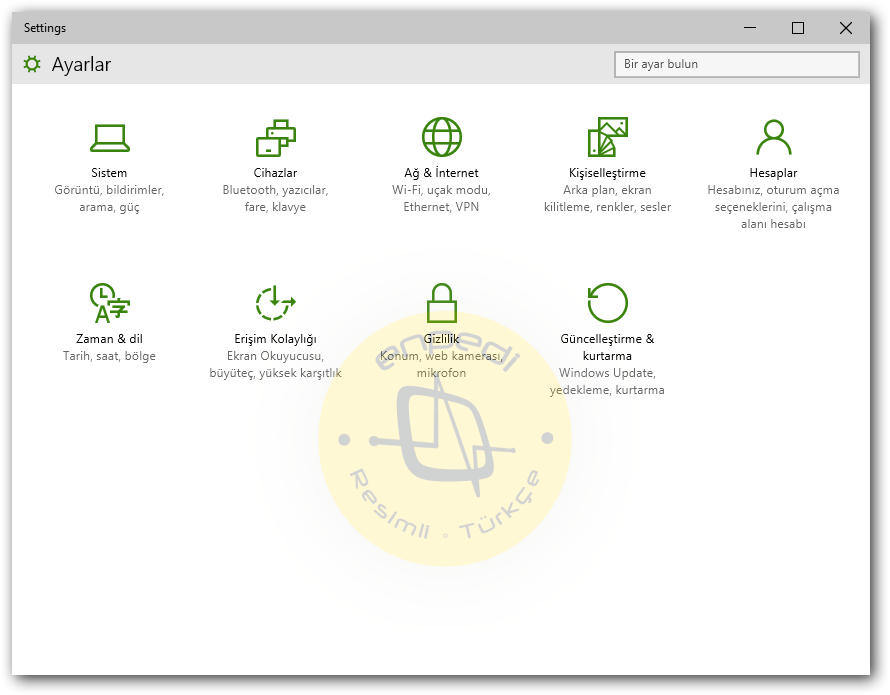Viewport: 890px width, 695px height.
Task: Minimize the Settings window
Action: [x=750, y=28]
